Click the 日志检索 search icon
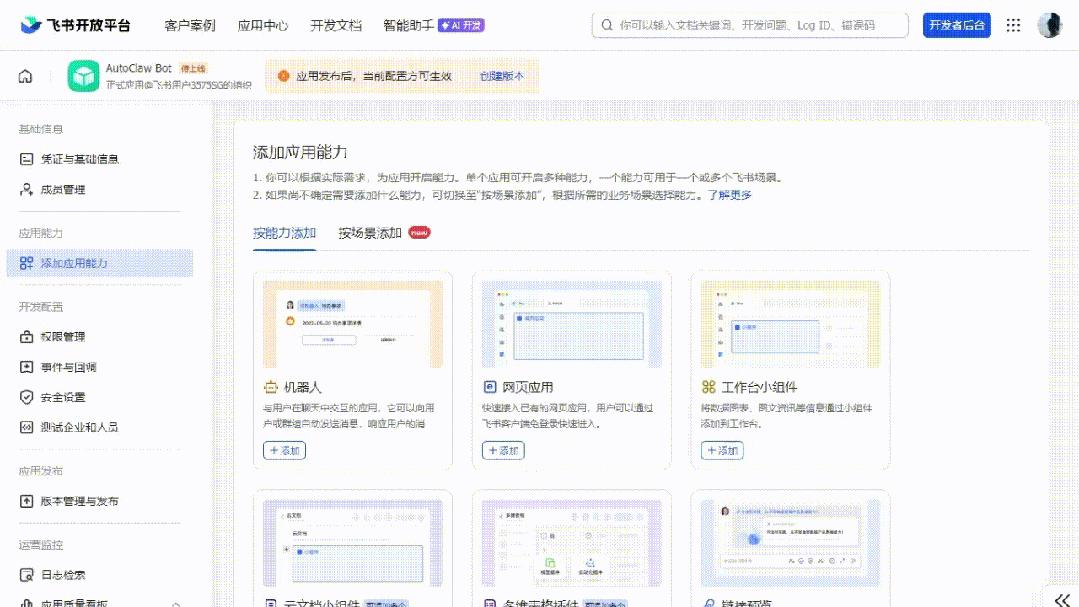The image size is (1079, 607). 26,575
